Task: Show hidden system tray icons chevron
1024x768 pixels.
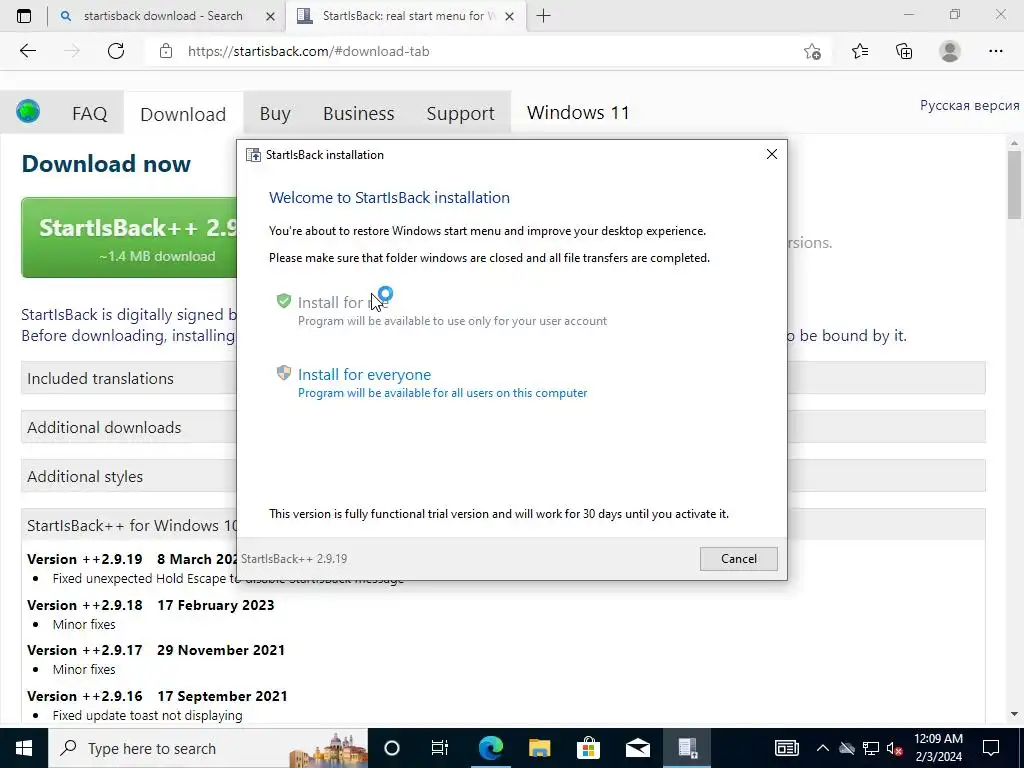Action: click(x=823, y=748)
